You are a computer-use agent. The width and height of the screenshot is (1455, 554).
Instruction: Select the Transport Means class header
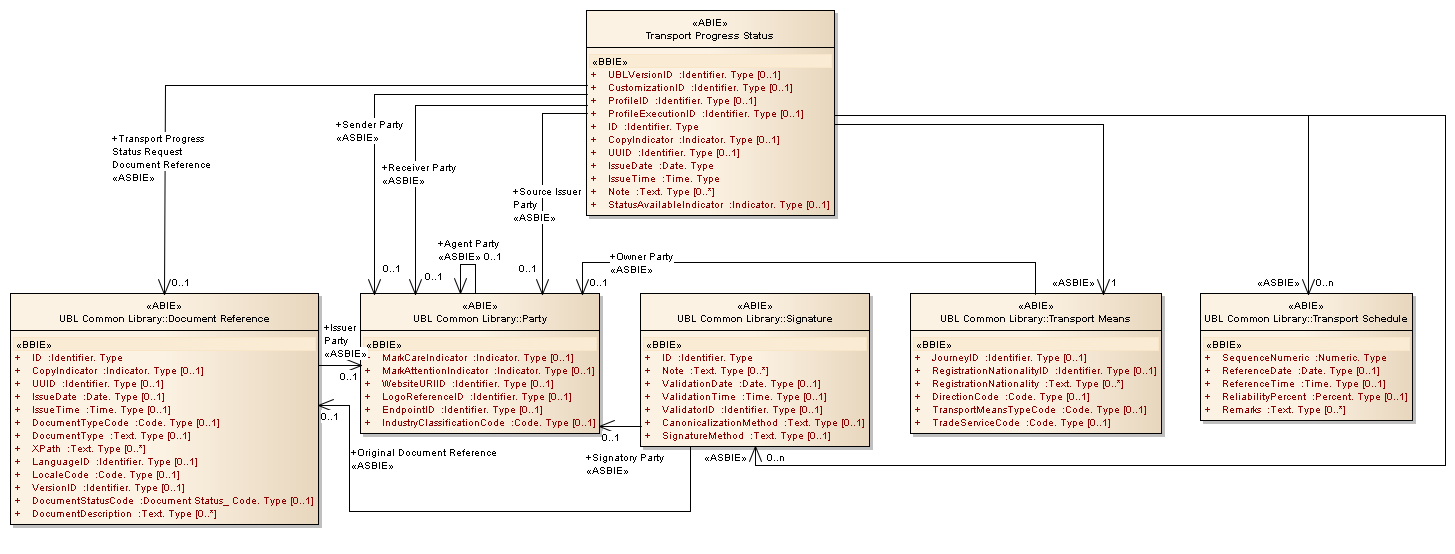pos(1035,319)
